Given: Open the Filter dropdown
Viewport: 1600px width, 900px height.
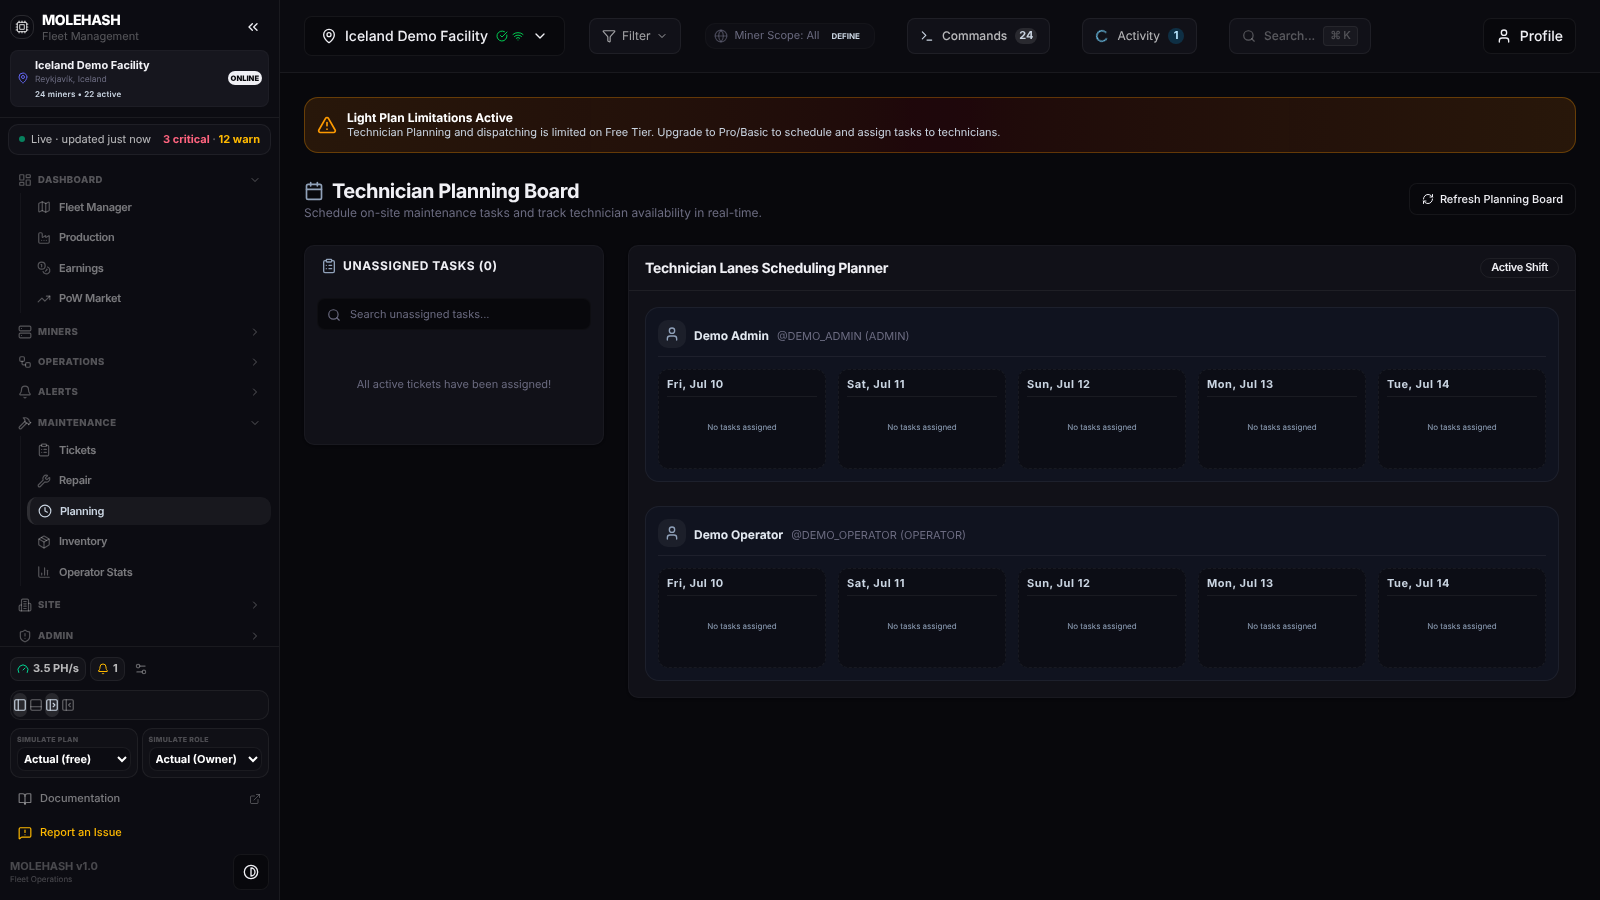Looking at the screenshot, I should click(635, 36).
